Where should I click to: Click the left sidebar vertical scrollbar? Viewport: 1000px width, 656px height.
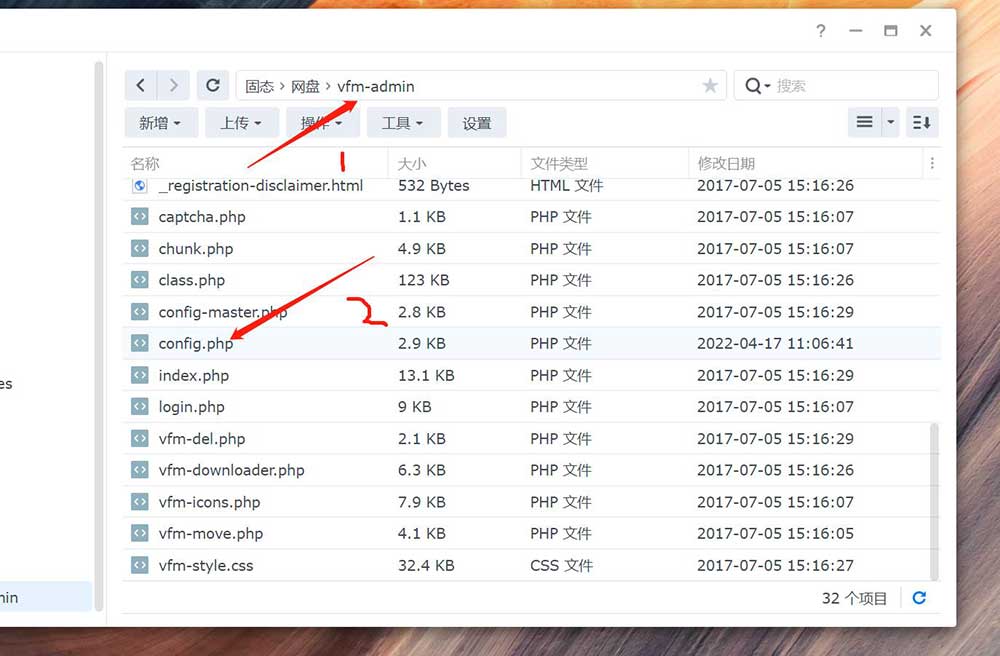coord(99,336)
